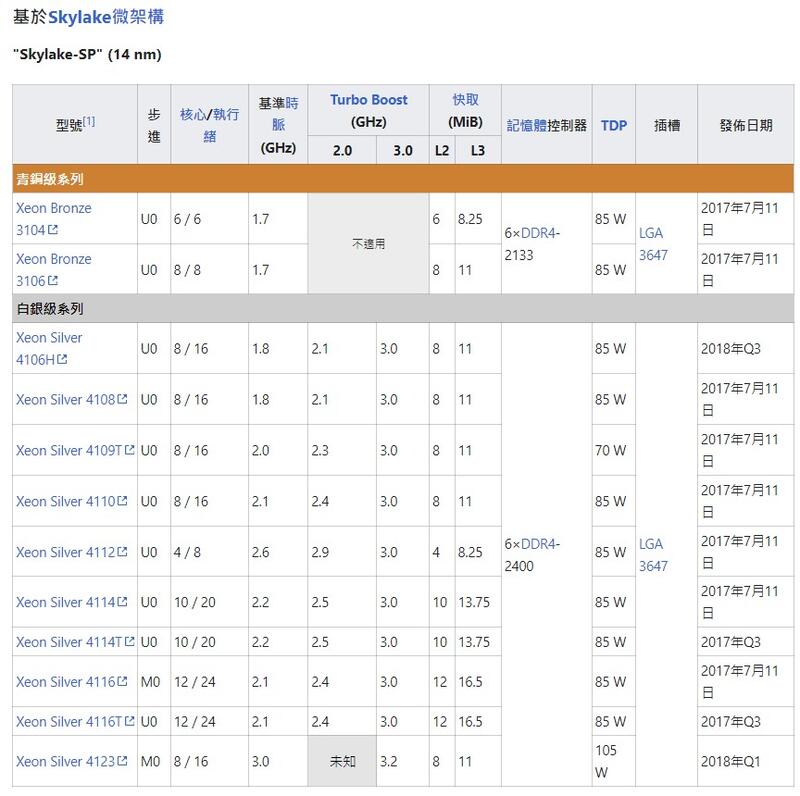Screen dimensions: 800x796
Task: Click the 2.9 turbo cell of Silver 4112
Action: coord(342,552)
